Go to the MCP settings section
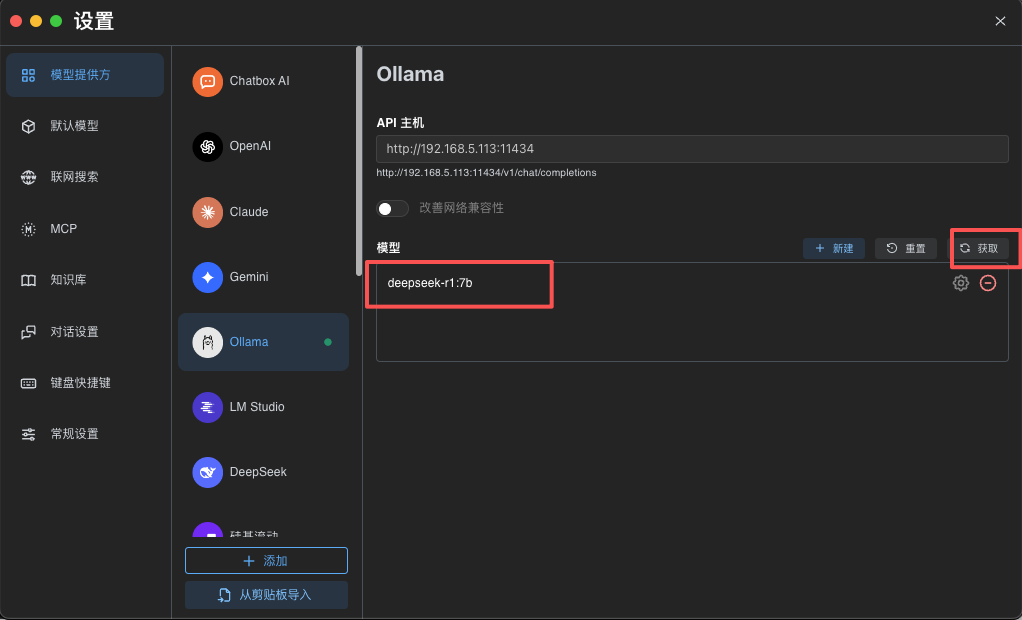 (x=64, y=229)
